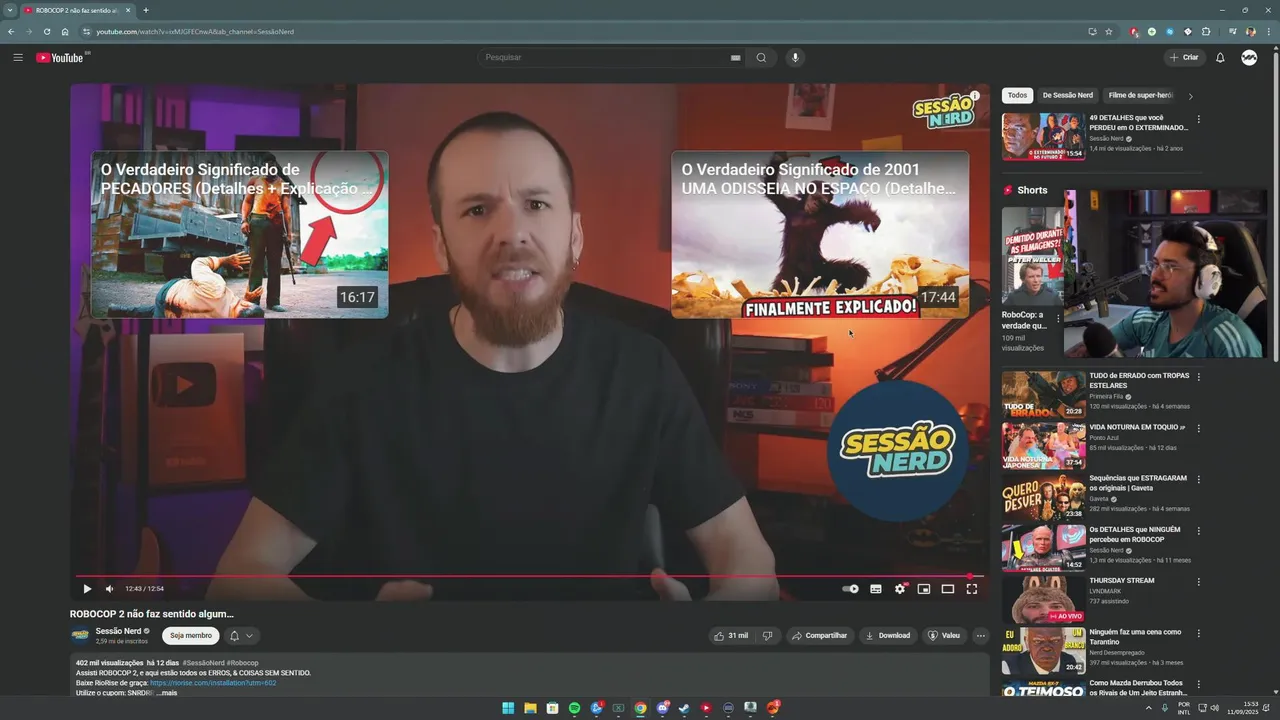Image resolution: width=1280 pixels, height=720 pixels.
Task: Open the notifications bell
Action: point(1220,57)
